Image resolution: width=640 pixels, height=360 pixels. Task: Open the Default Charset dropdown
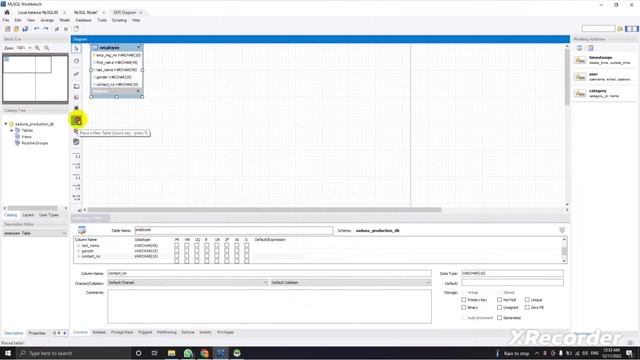tap(188, 282)
